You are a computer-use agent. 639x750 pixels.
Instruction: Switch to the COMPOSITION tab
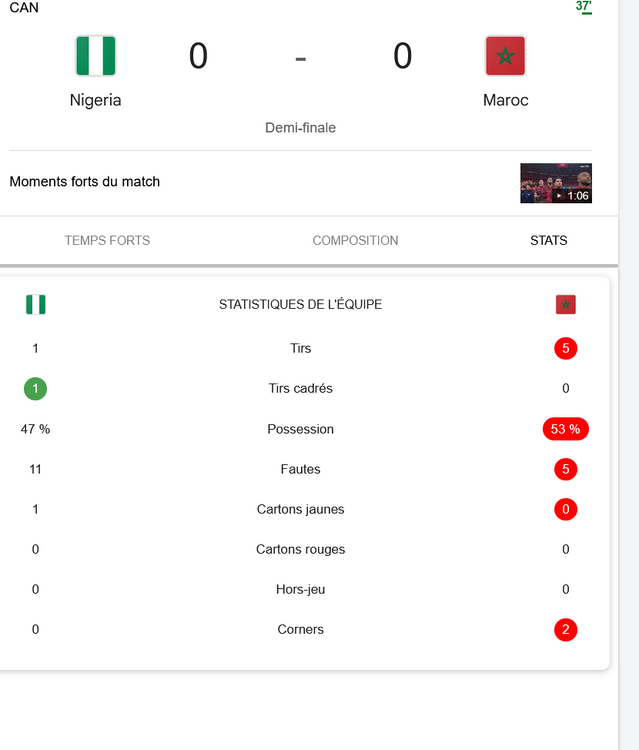355,241
